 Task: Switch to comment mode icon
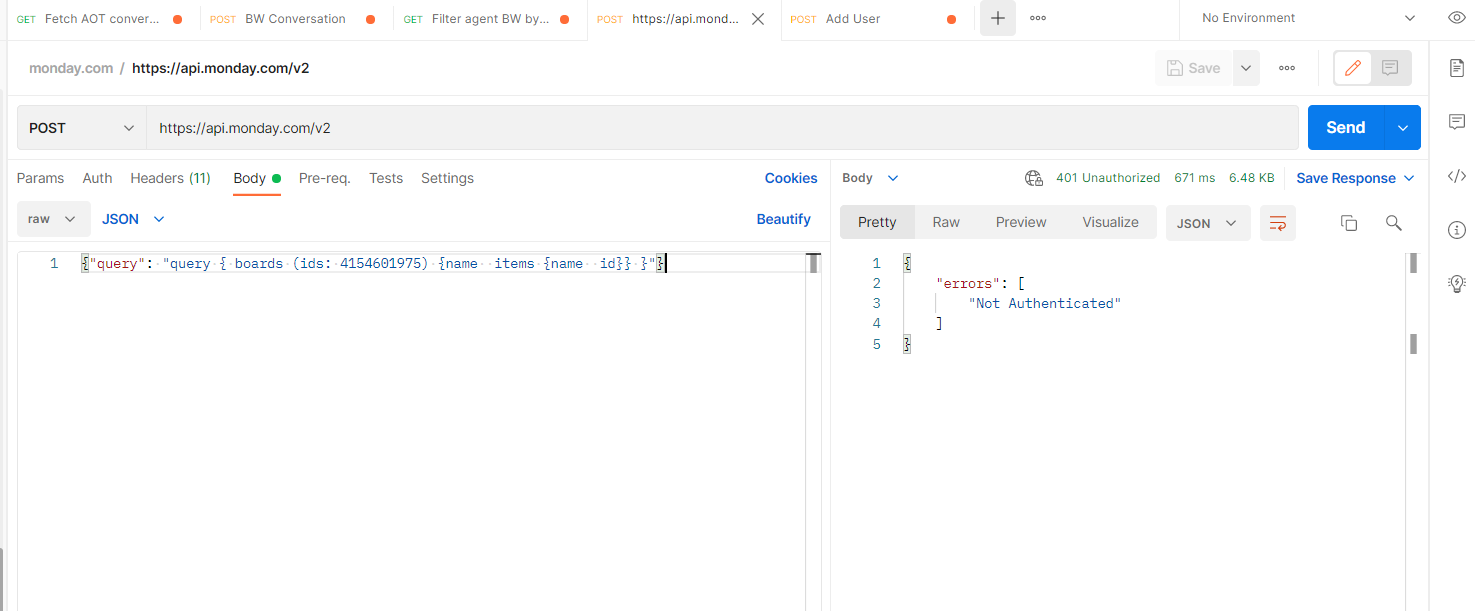(1390, 68)
